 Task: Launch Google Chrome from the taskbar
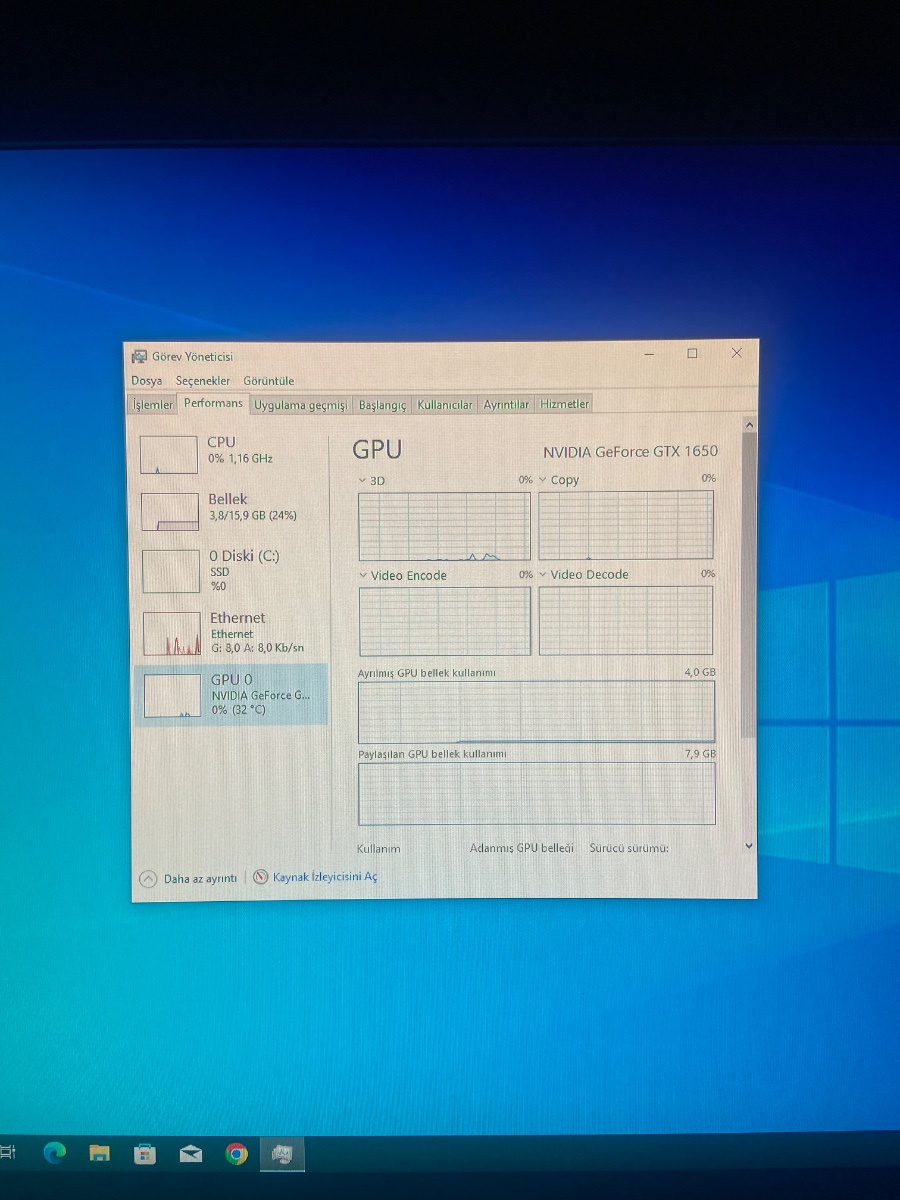coord(236,1154)
